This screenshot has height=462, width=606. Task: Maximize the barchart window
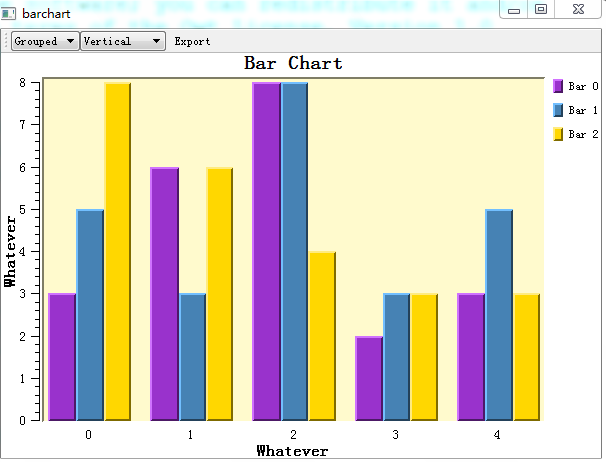pos(541,10)
